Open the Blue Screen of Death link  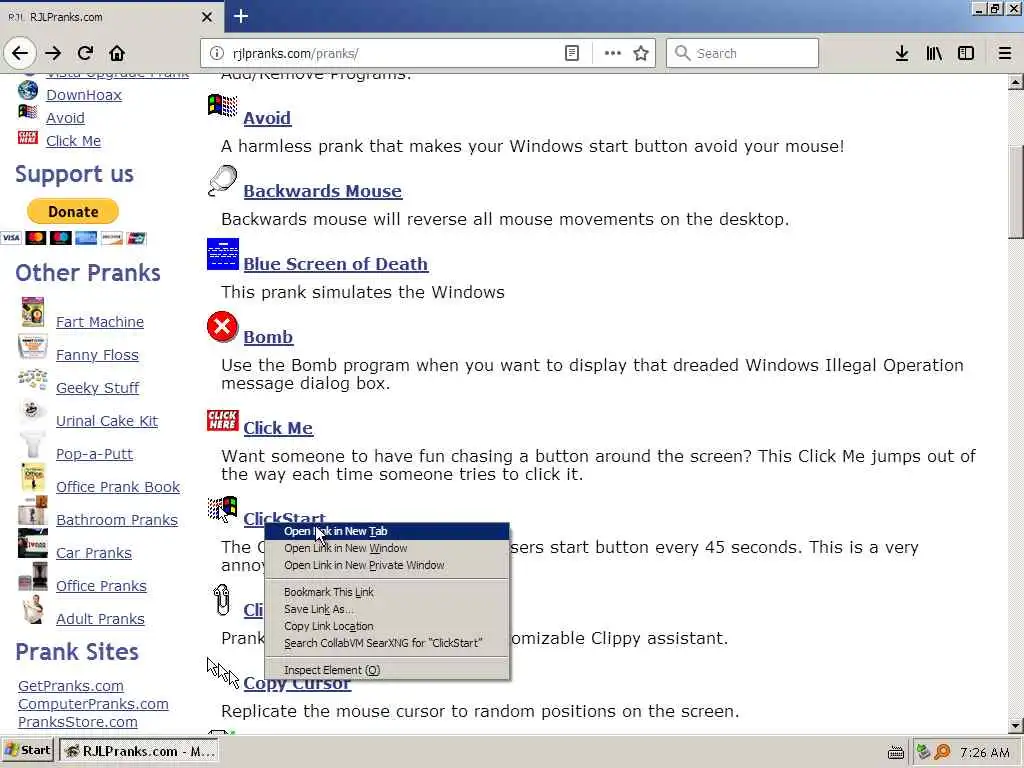[336, 264]
